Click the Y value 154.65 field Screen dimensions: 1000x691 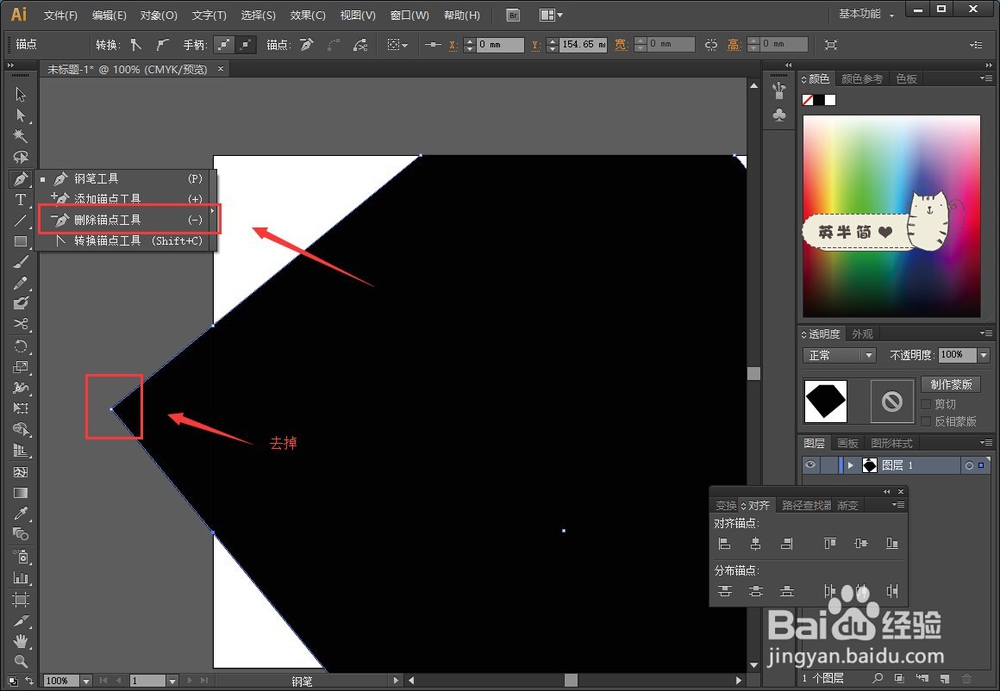pyautogui.click(x=583, y=45)
